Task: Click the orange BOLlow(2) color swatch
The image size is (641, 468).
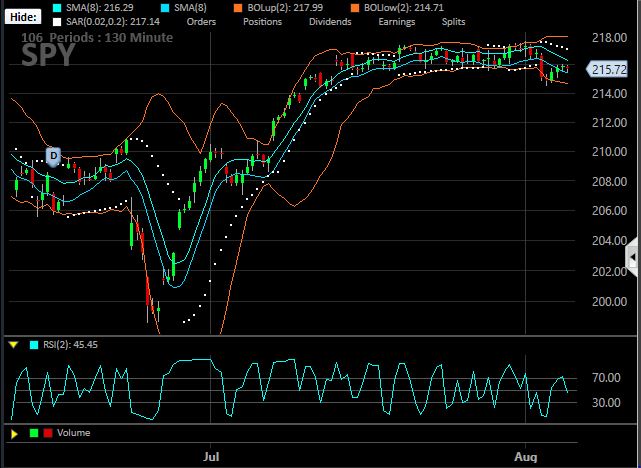Action: (355, 8)
